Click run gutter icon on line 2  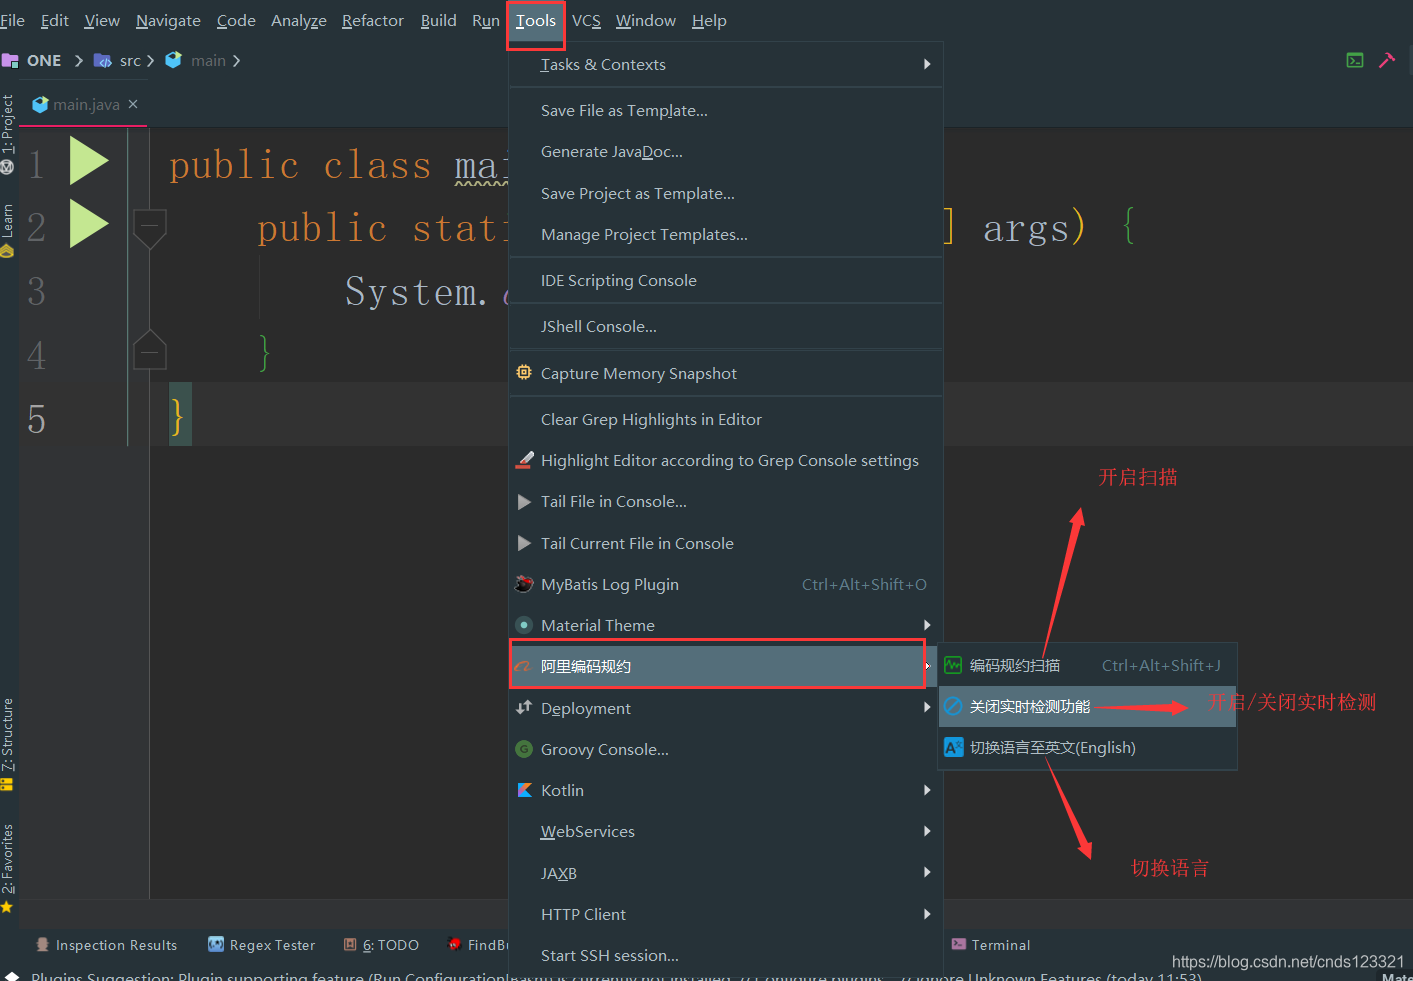89,223
